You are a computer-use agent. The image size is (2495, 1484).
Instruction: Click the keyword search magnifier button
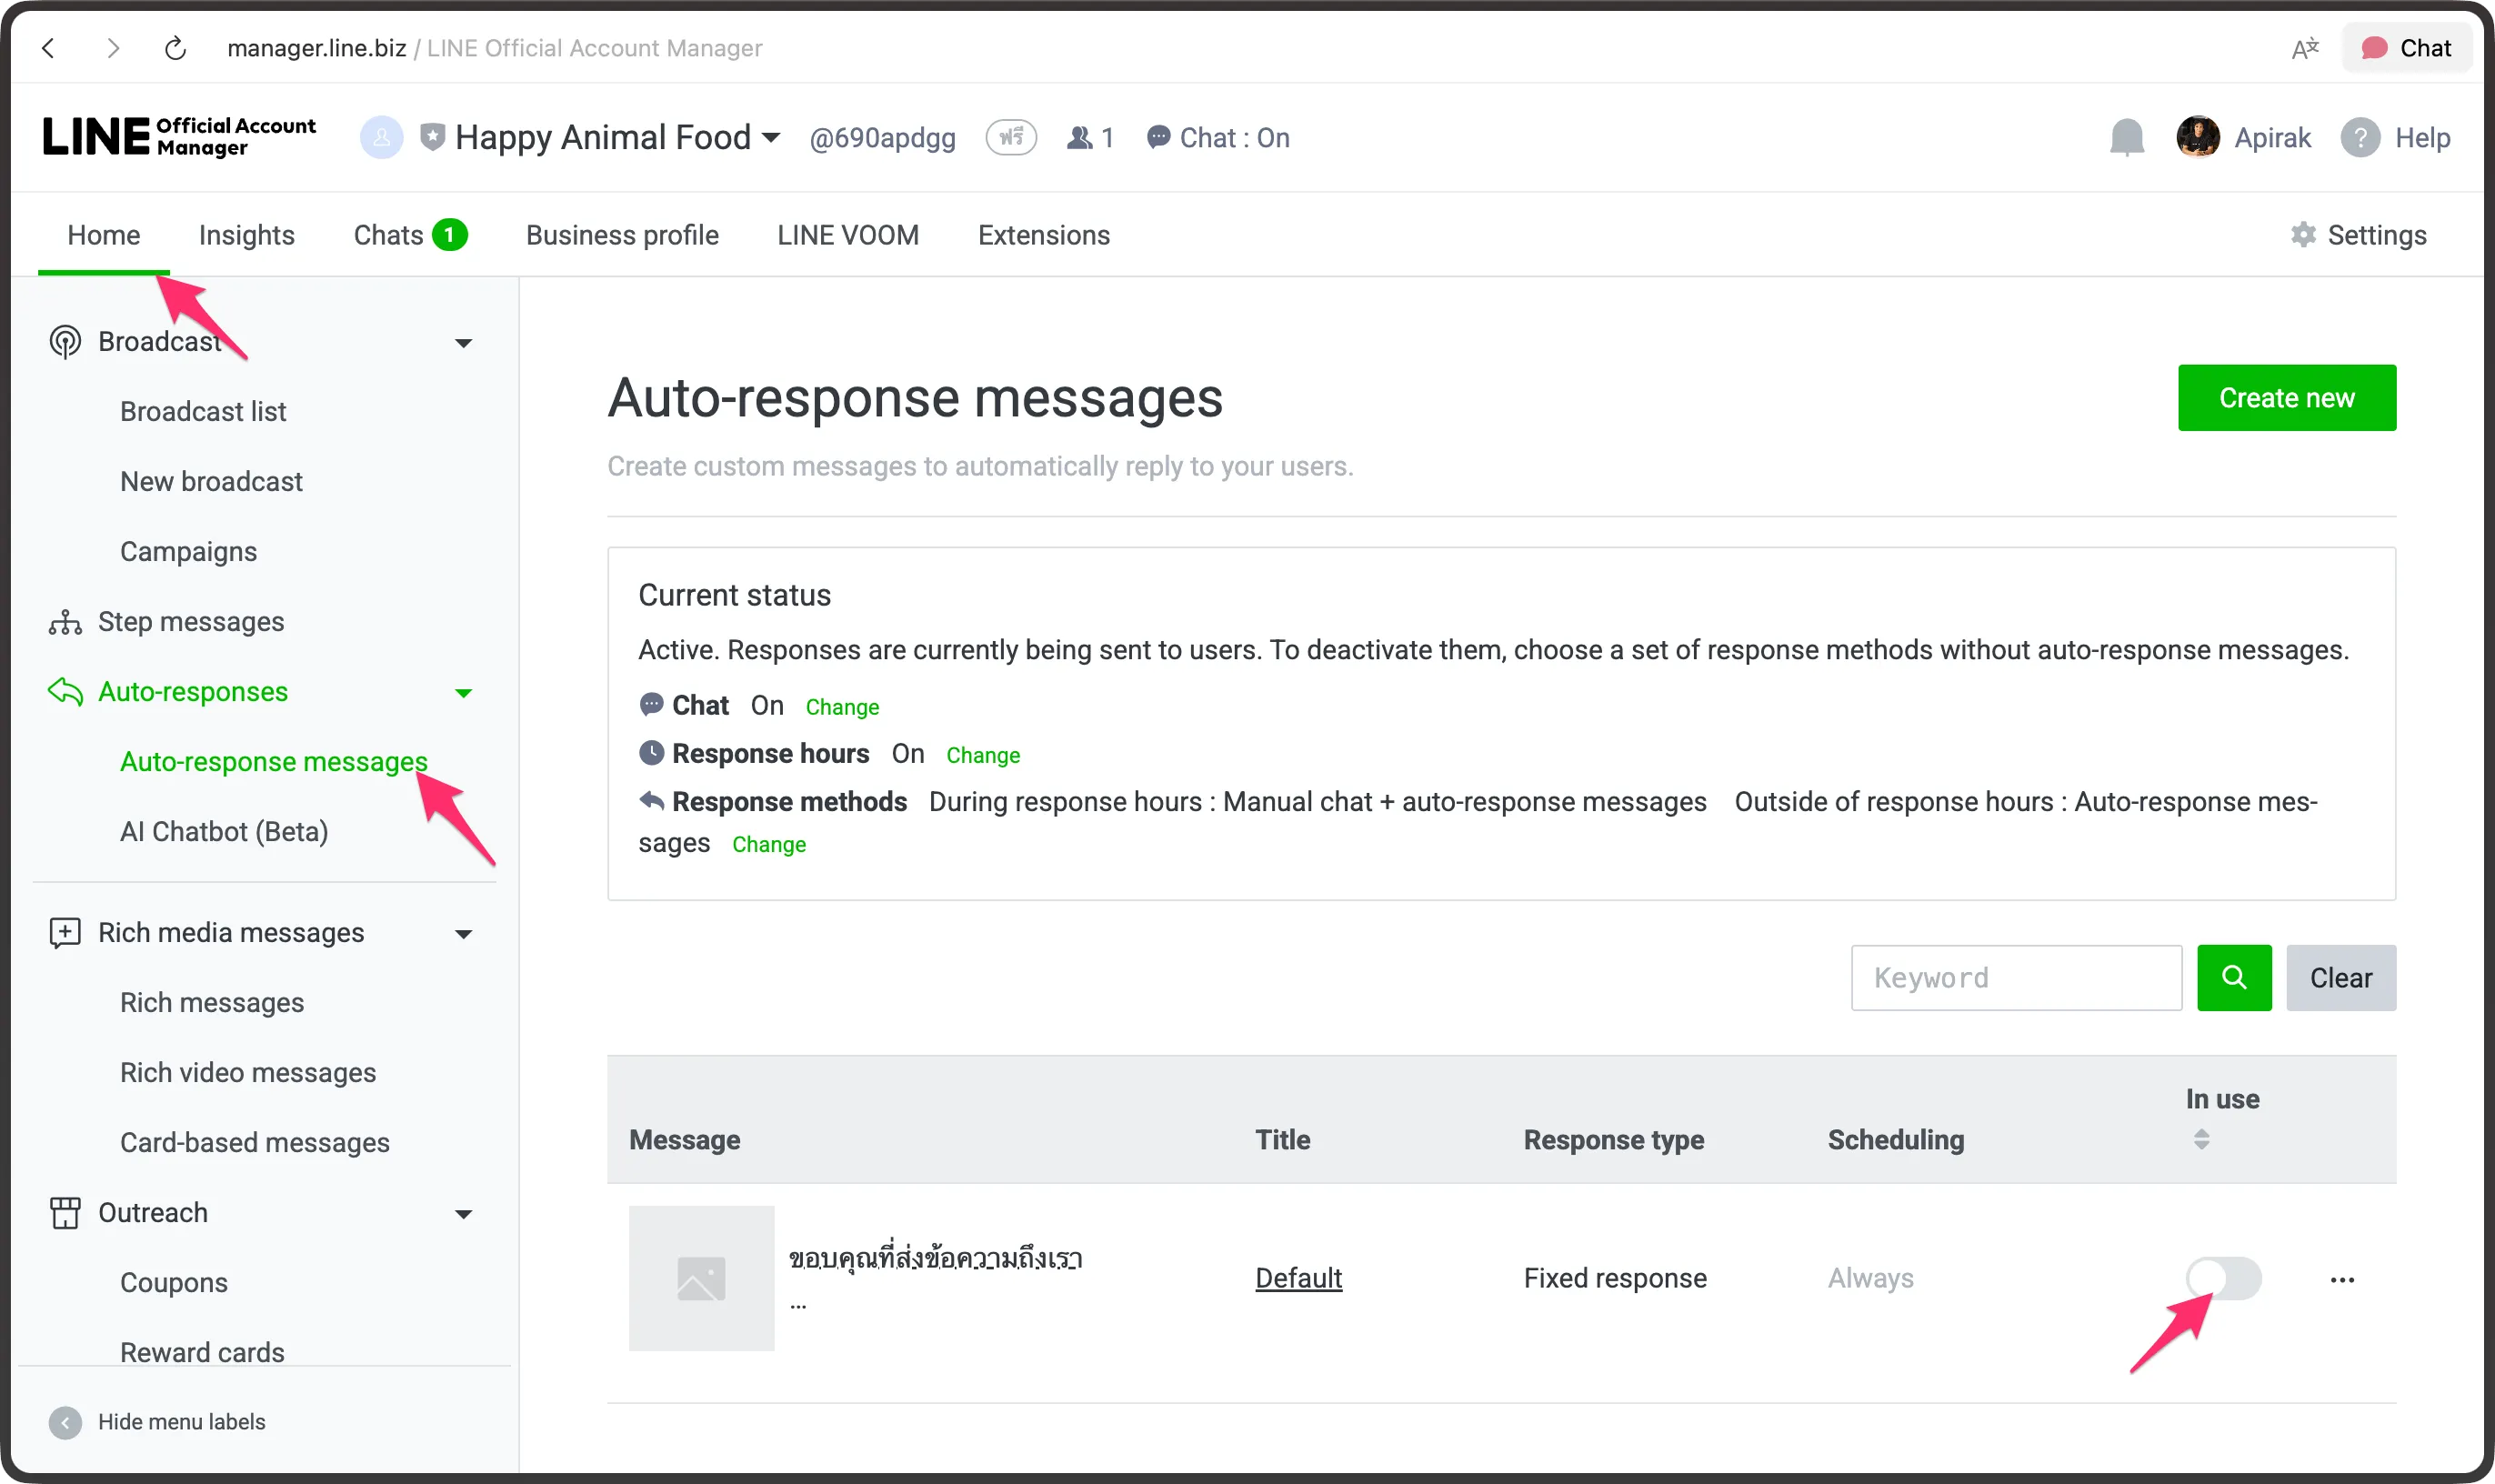[2233, 977]
